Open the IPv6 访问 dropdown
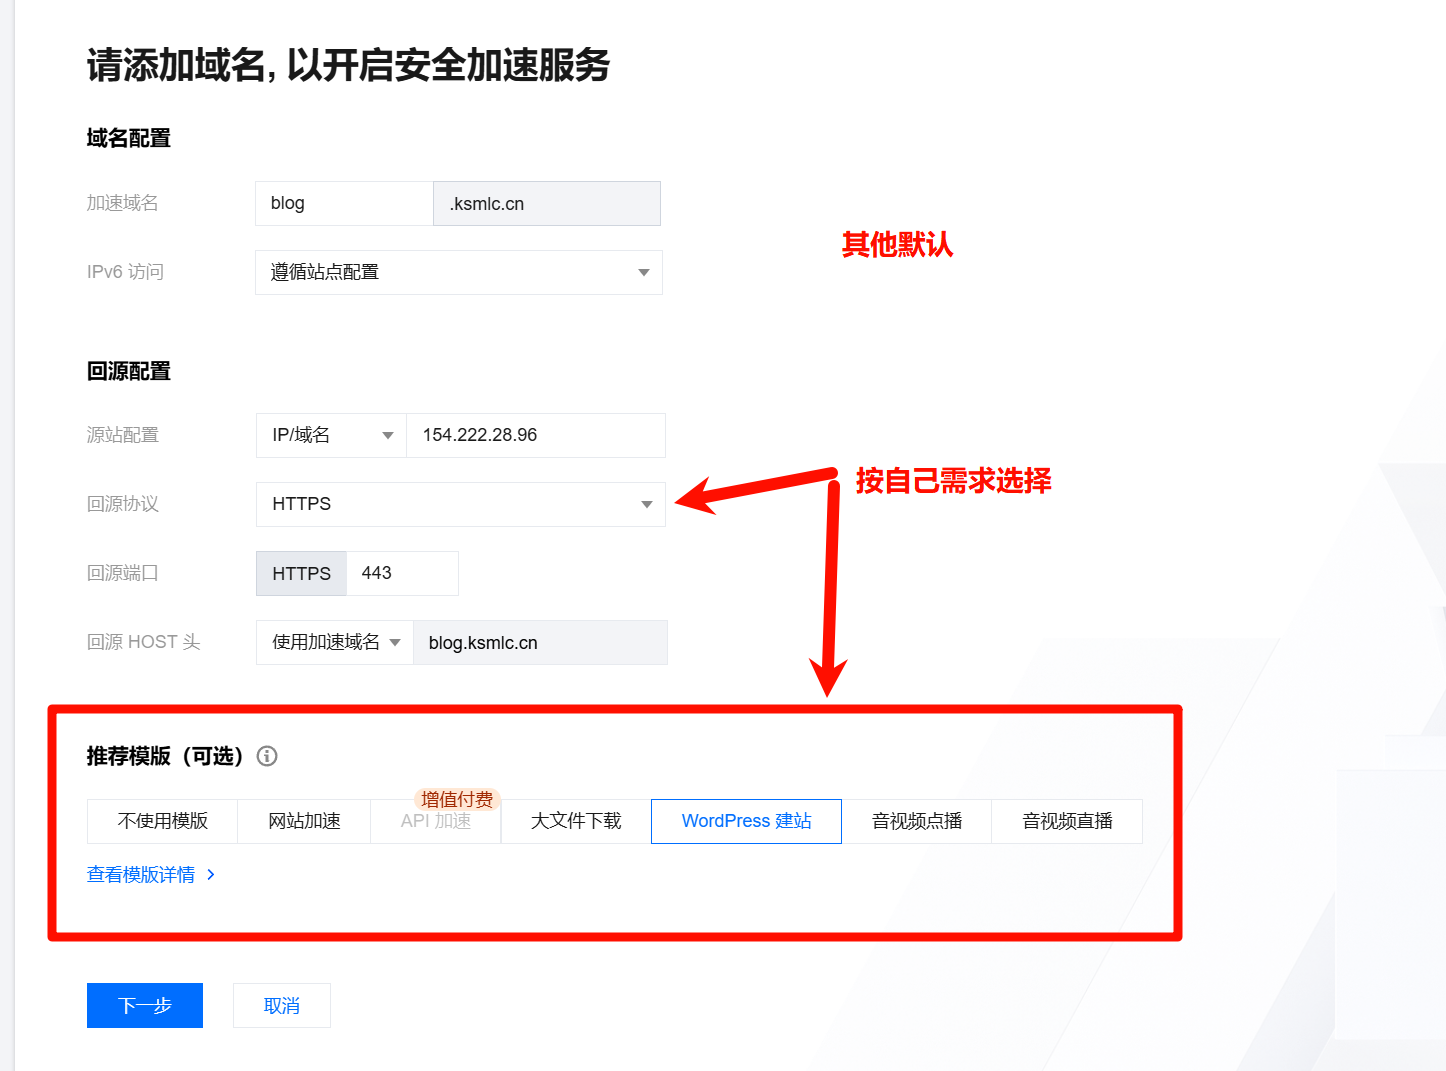 click(458, 272)
